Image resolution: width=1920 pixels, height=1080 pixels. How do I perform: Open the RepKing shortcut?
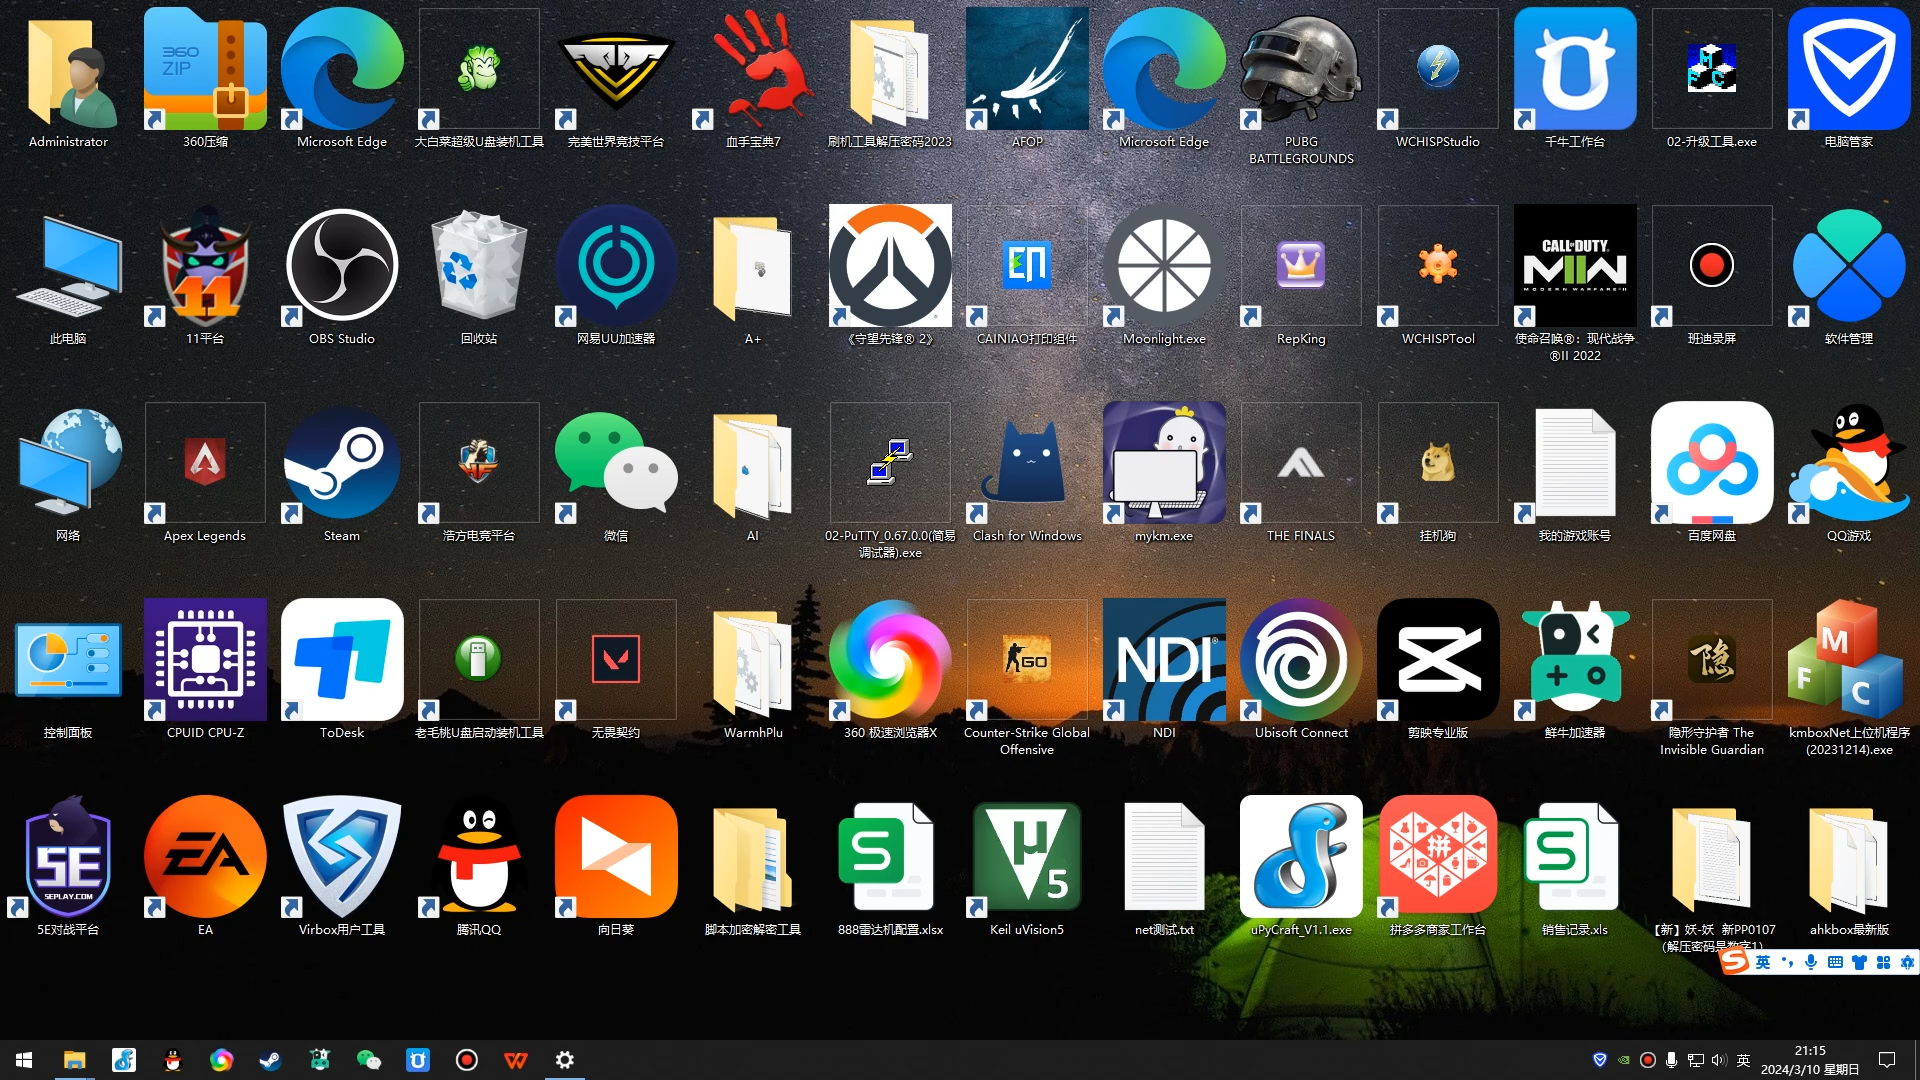[1301, 275]
